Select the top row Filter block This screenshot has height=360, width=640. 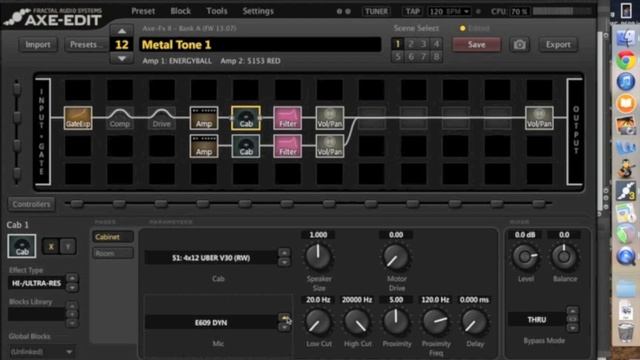click(288, 118)
